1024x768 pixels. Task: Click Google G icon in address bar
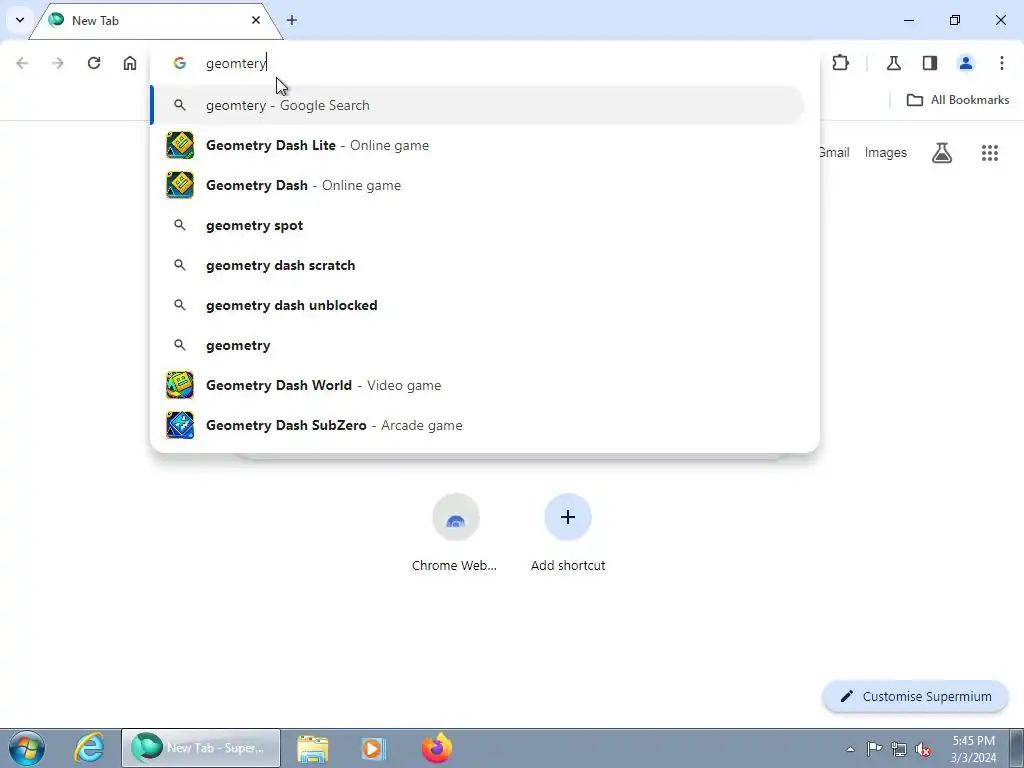click(x=180, y=63)
